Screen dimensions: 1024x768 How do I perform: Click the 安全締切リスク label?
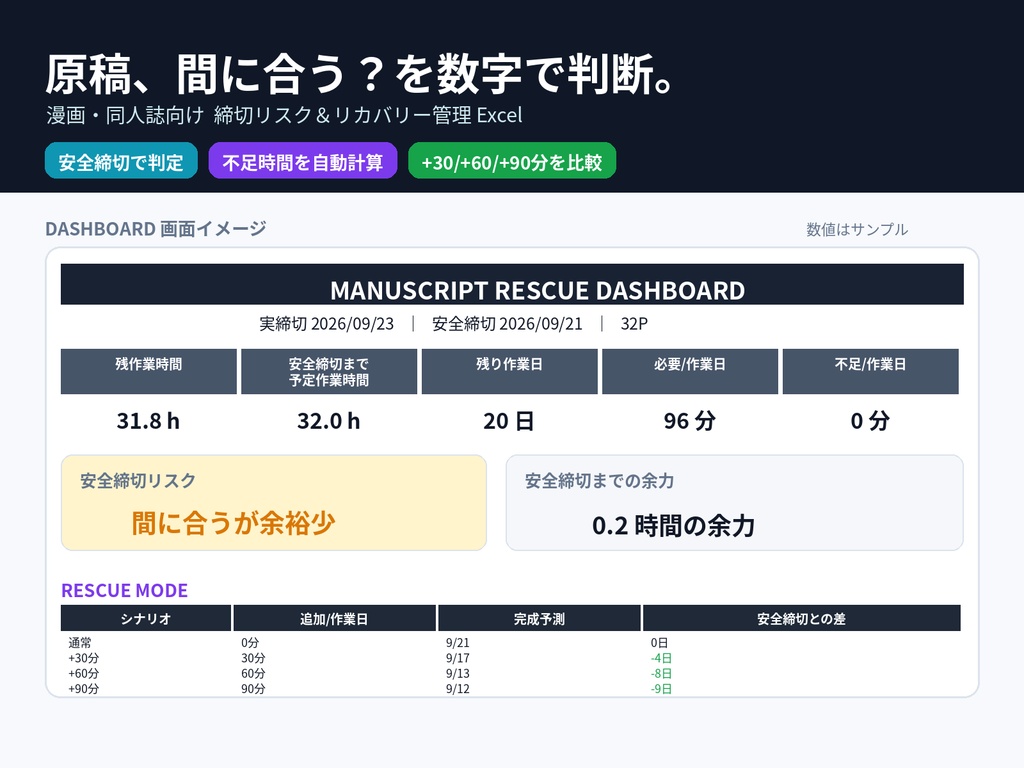pos(138,481)
